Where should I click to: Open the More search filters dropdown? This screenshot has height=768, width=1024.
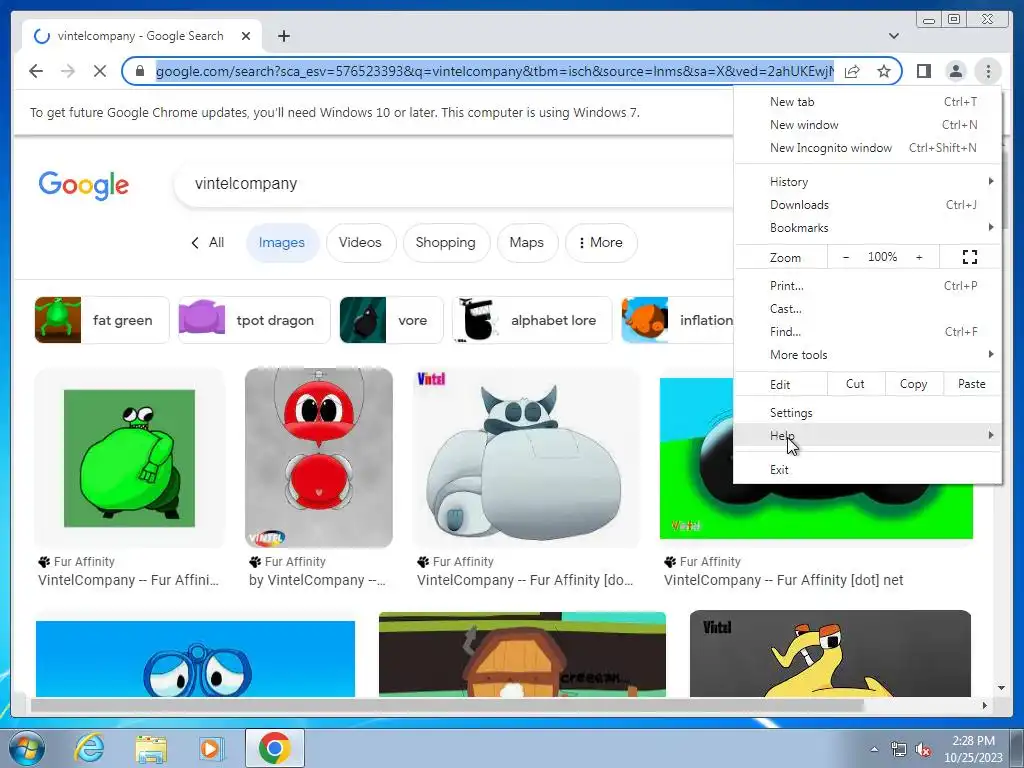tap(601, 243)
